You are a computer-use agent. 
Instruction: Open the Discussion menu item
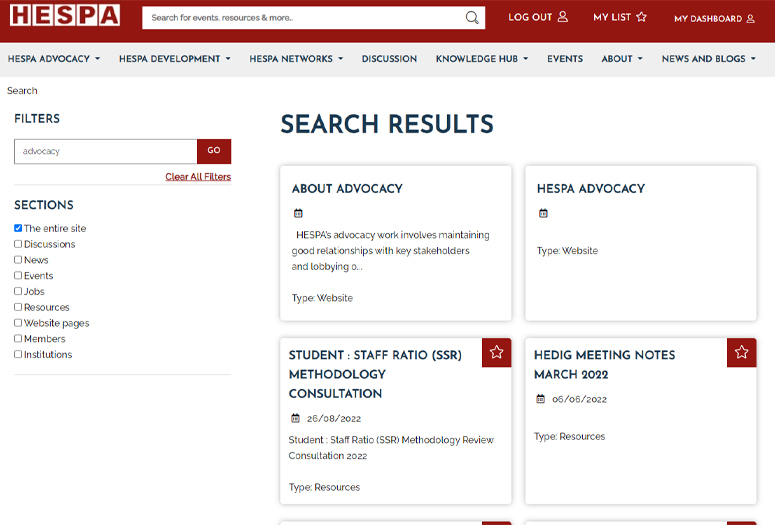(389, 59)
